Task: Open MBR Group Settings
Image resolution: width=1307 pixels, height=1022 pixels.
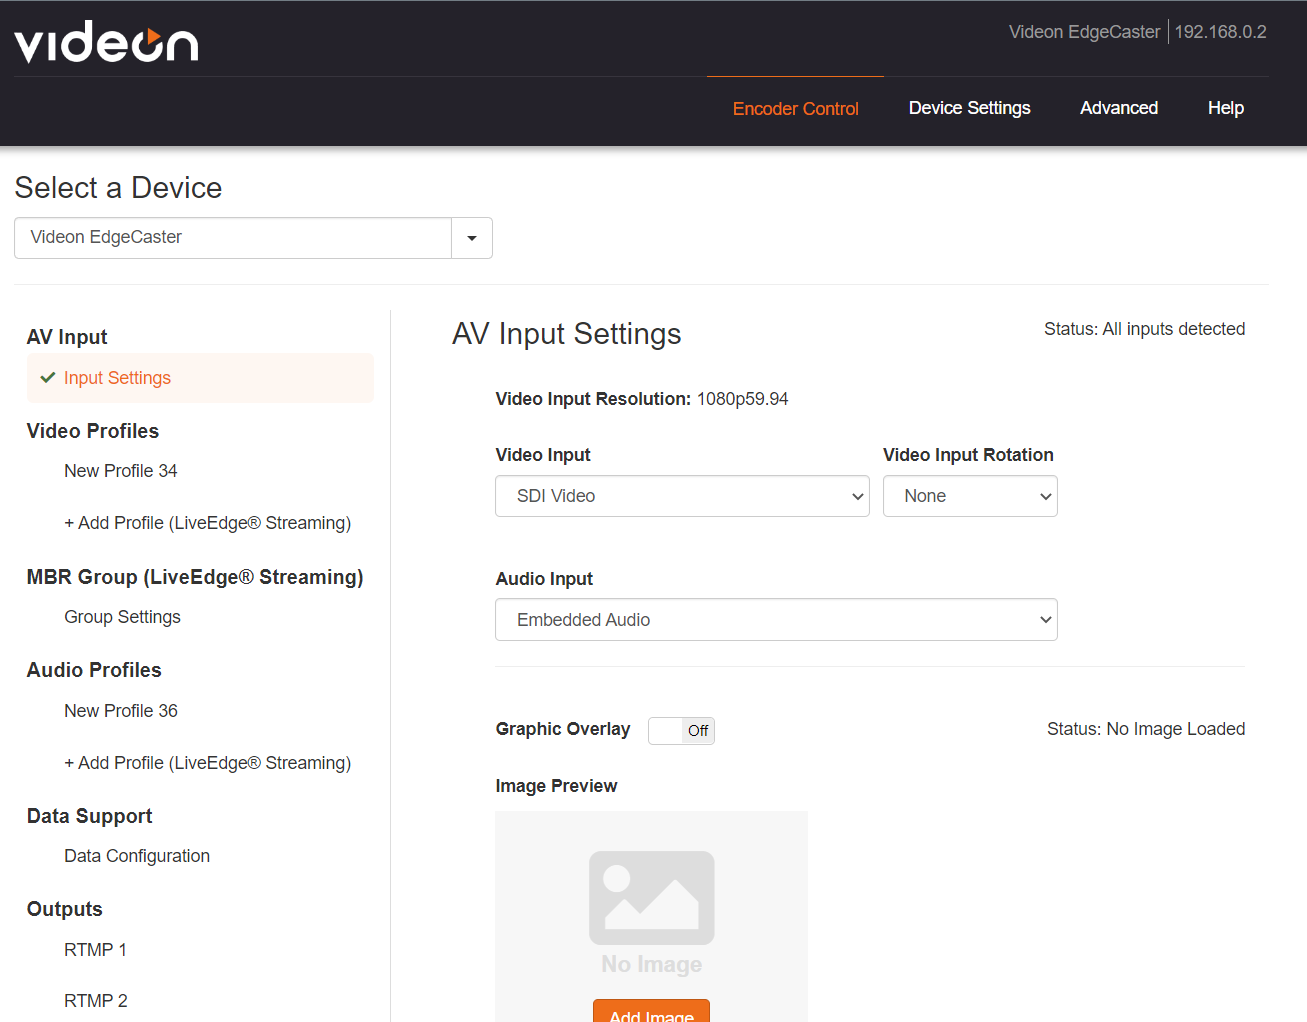Action: click(123, 617)
